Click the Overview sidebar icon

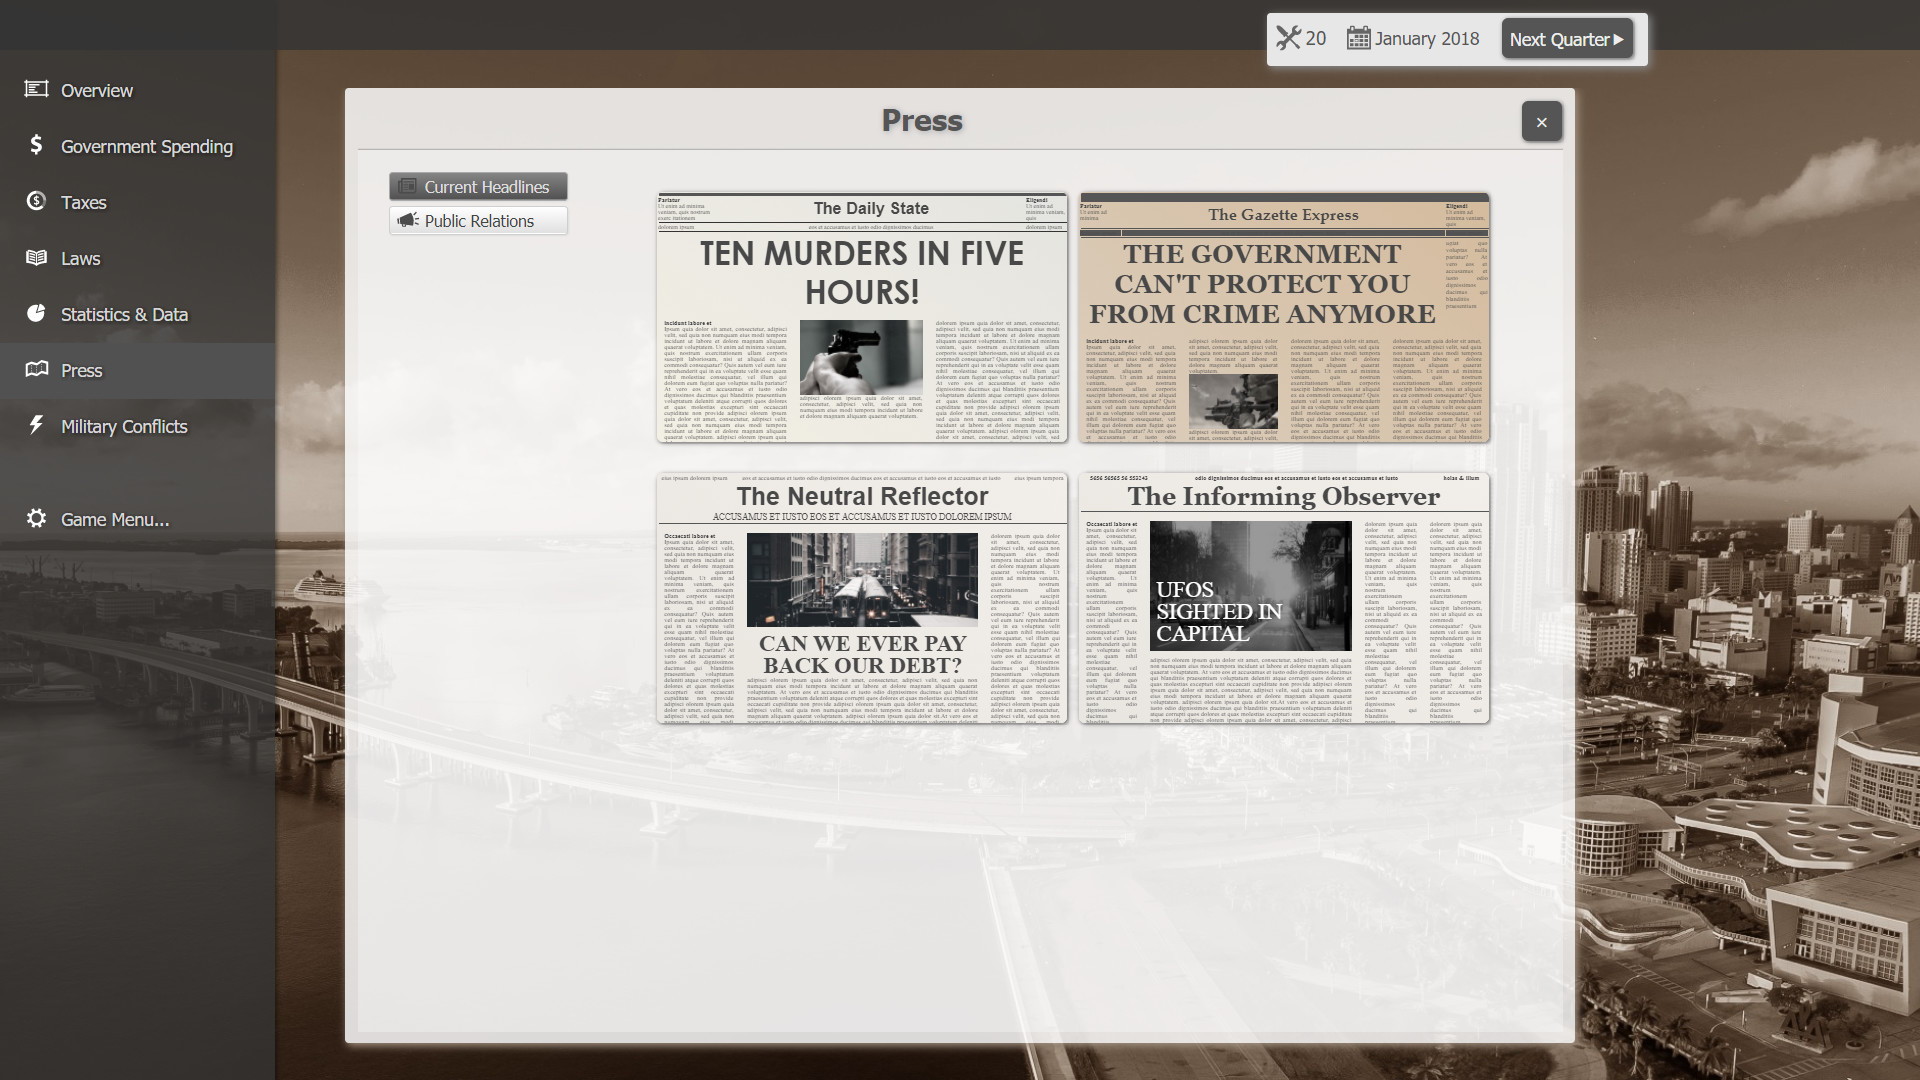pyautogui.click(x=36, y=88)
